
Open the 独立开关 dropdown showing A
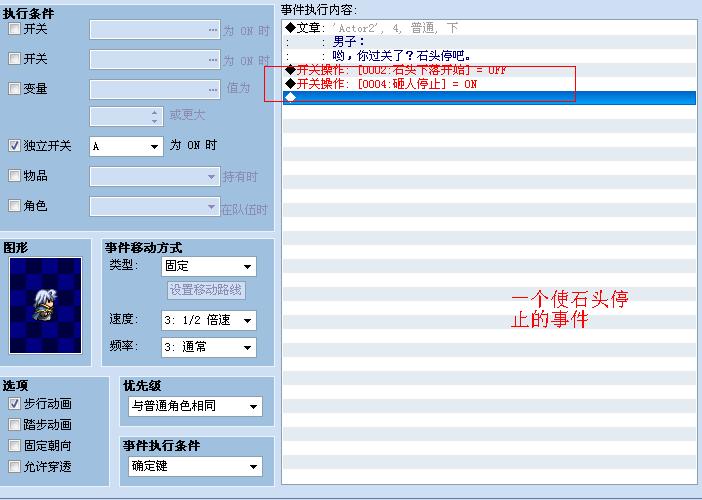(126, 146)
